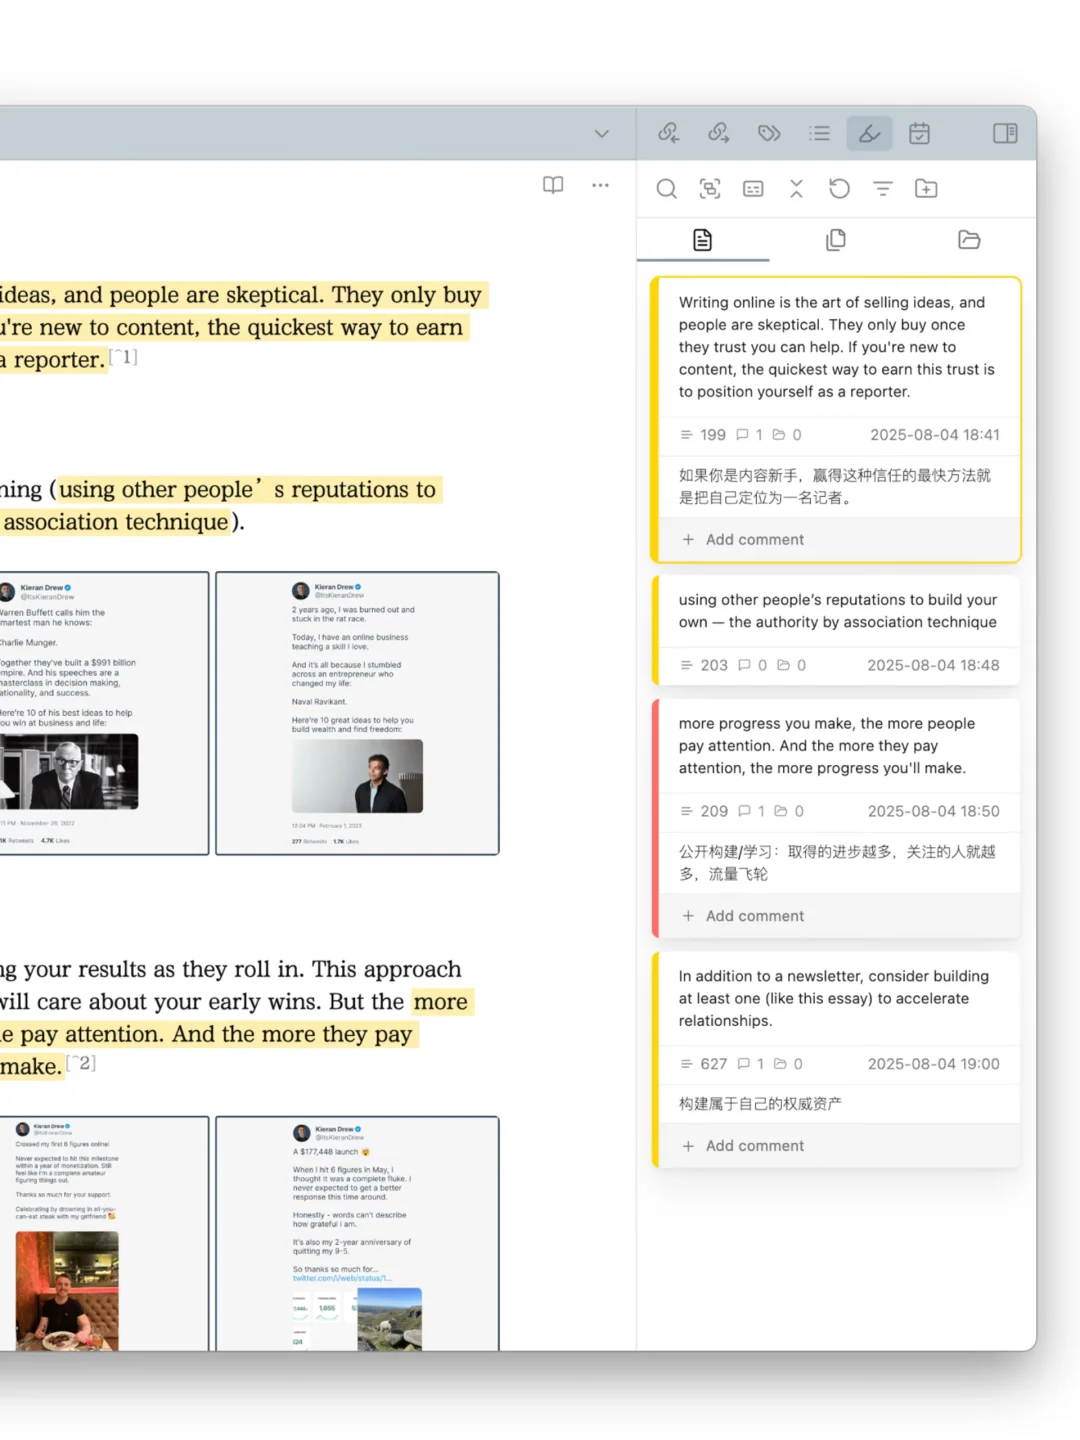Switch to the folder tab in the panel
The width and height of the screenshot is (1080, 1440).
[x=968, y=240]
